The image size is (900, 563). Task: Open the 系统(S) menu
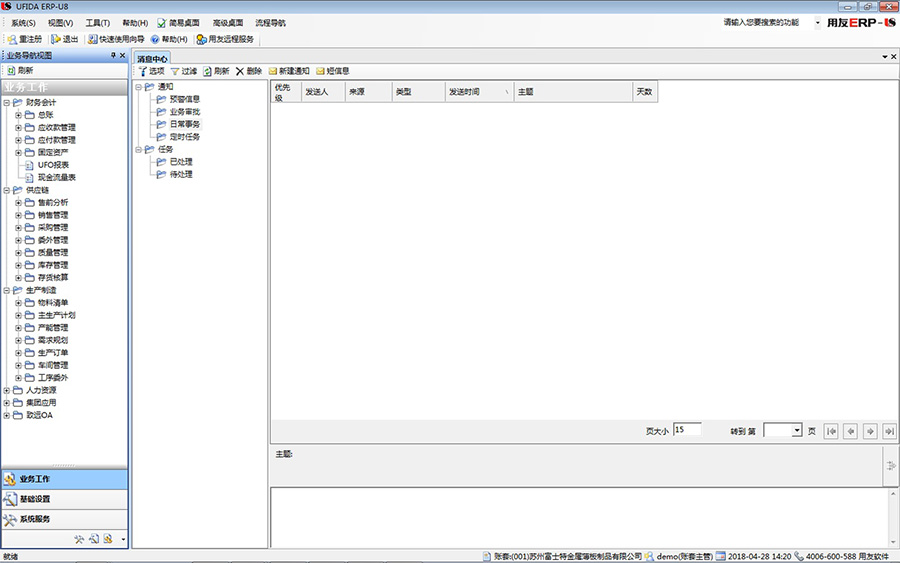click(x=24, y=22)
